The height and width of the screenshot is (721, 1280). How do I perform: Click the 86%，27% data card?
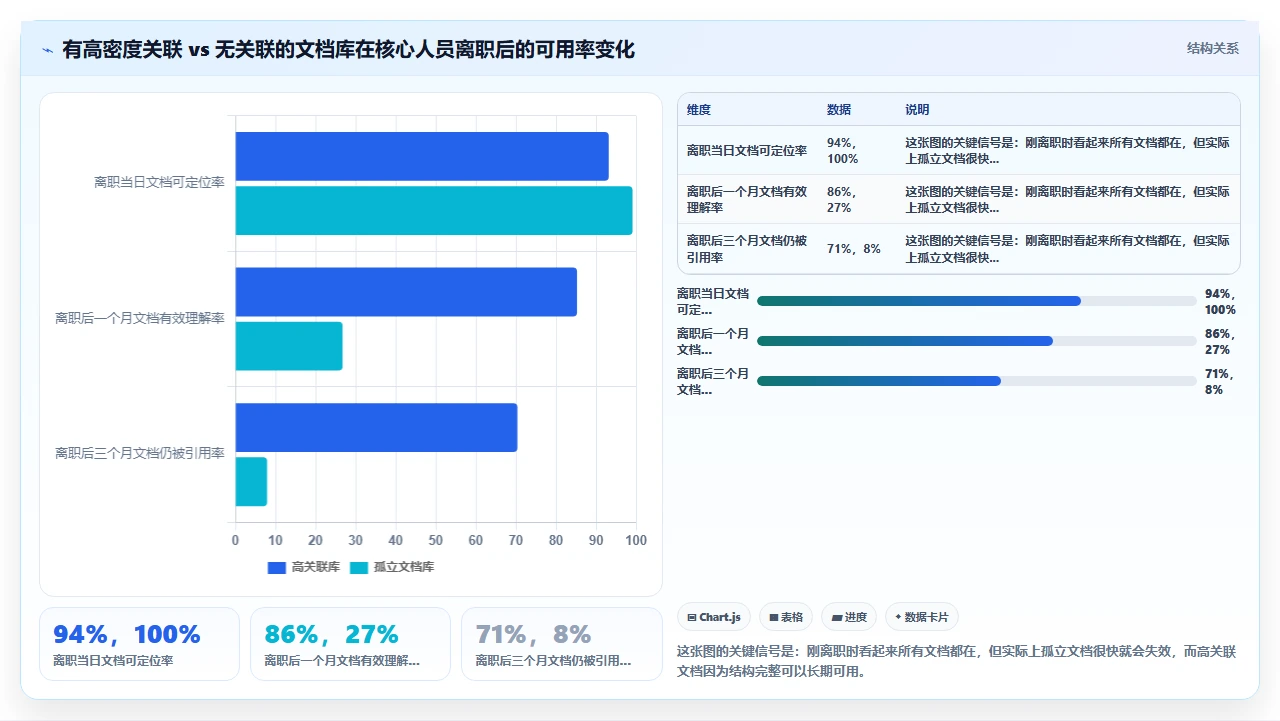[350, 644]
